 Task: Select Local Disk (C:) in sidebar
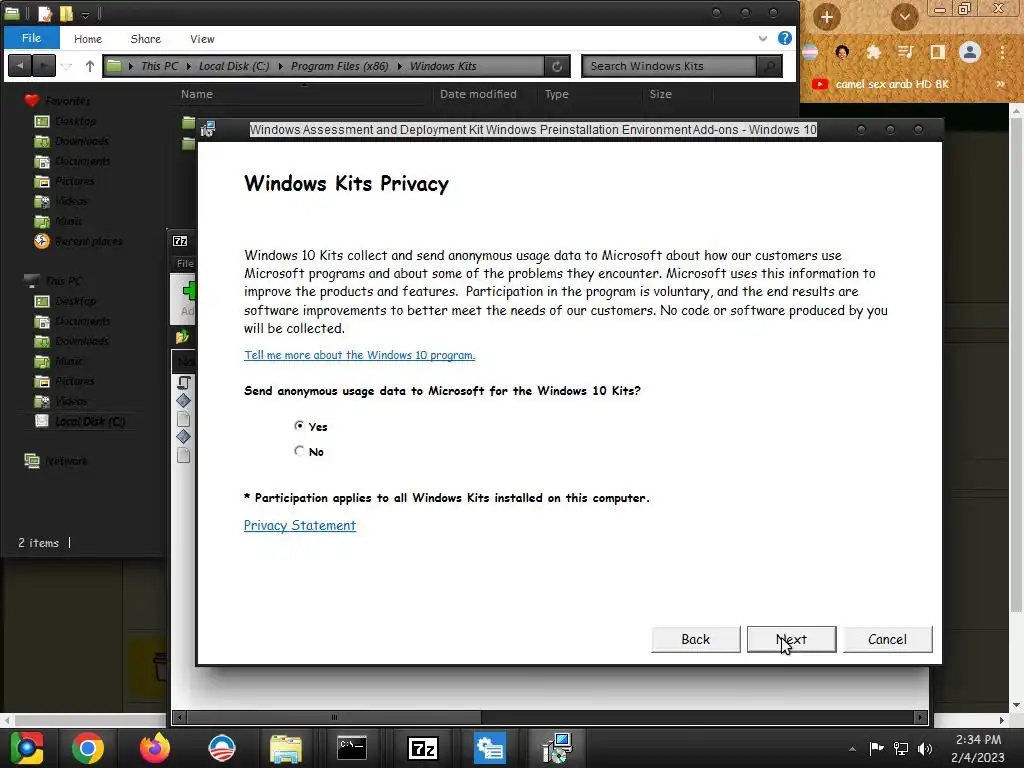(x=89, y=421)
